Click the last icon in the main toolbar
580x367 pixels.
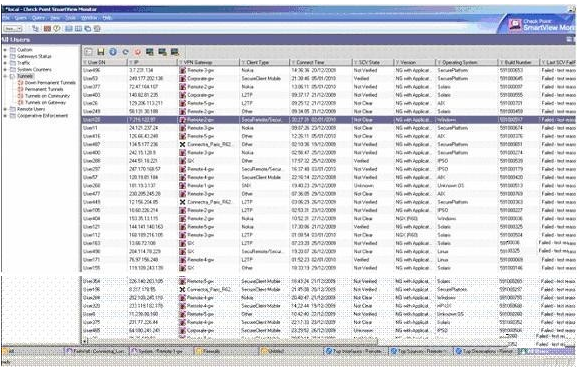pyautogui.click(x=97, y=28)
